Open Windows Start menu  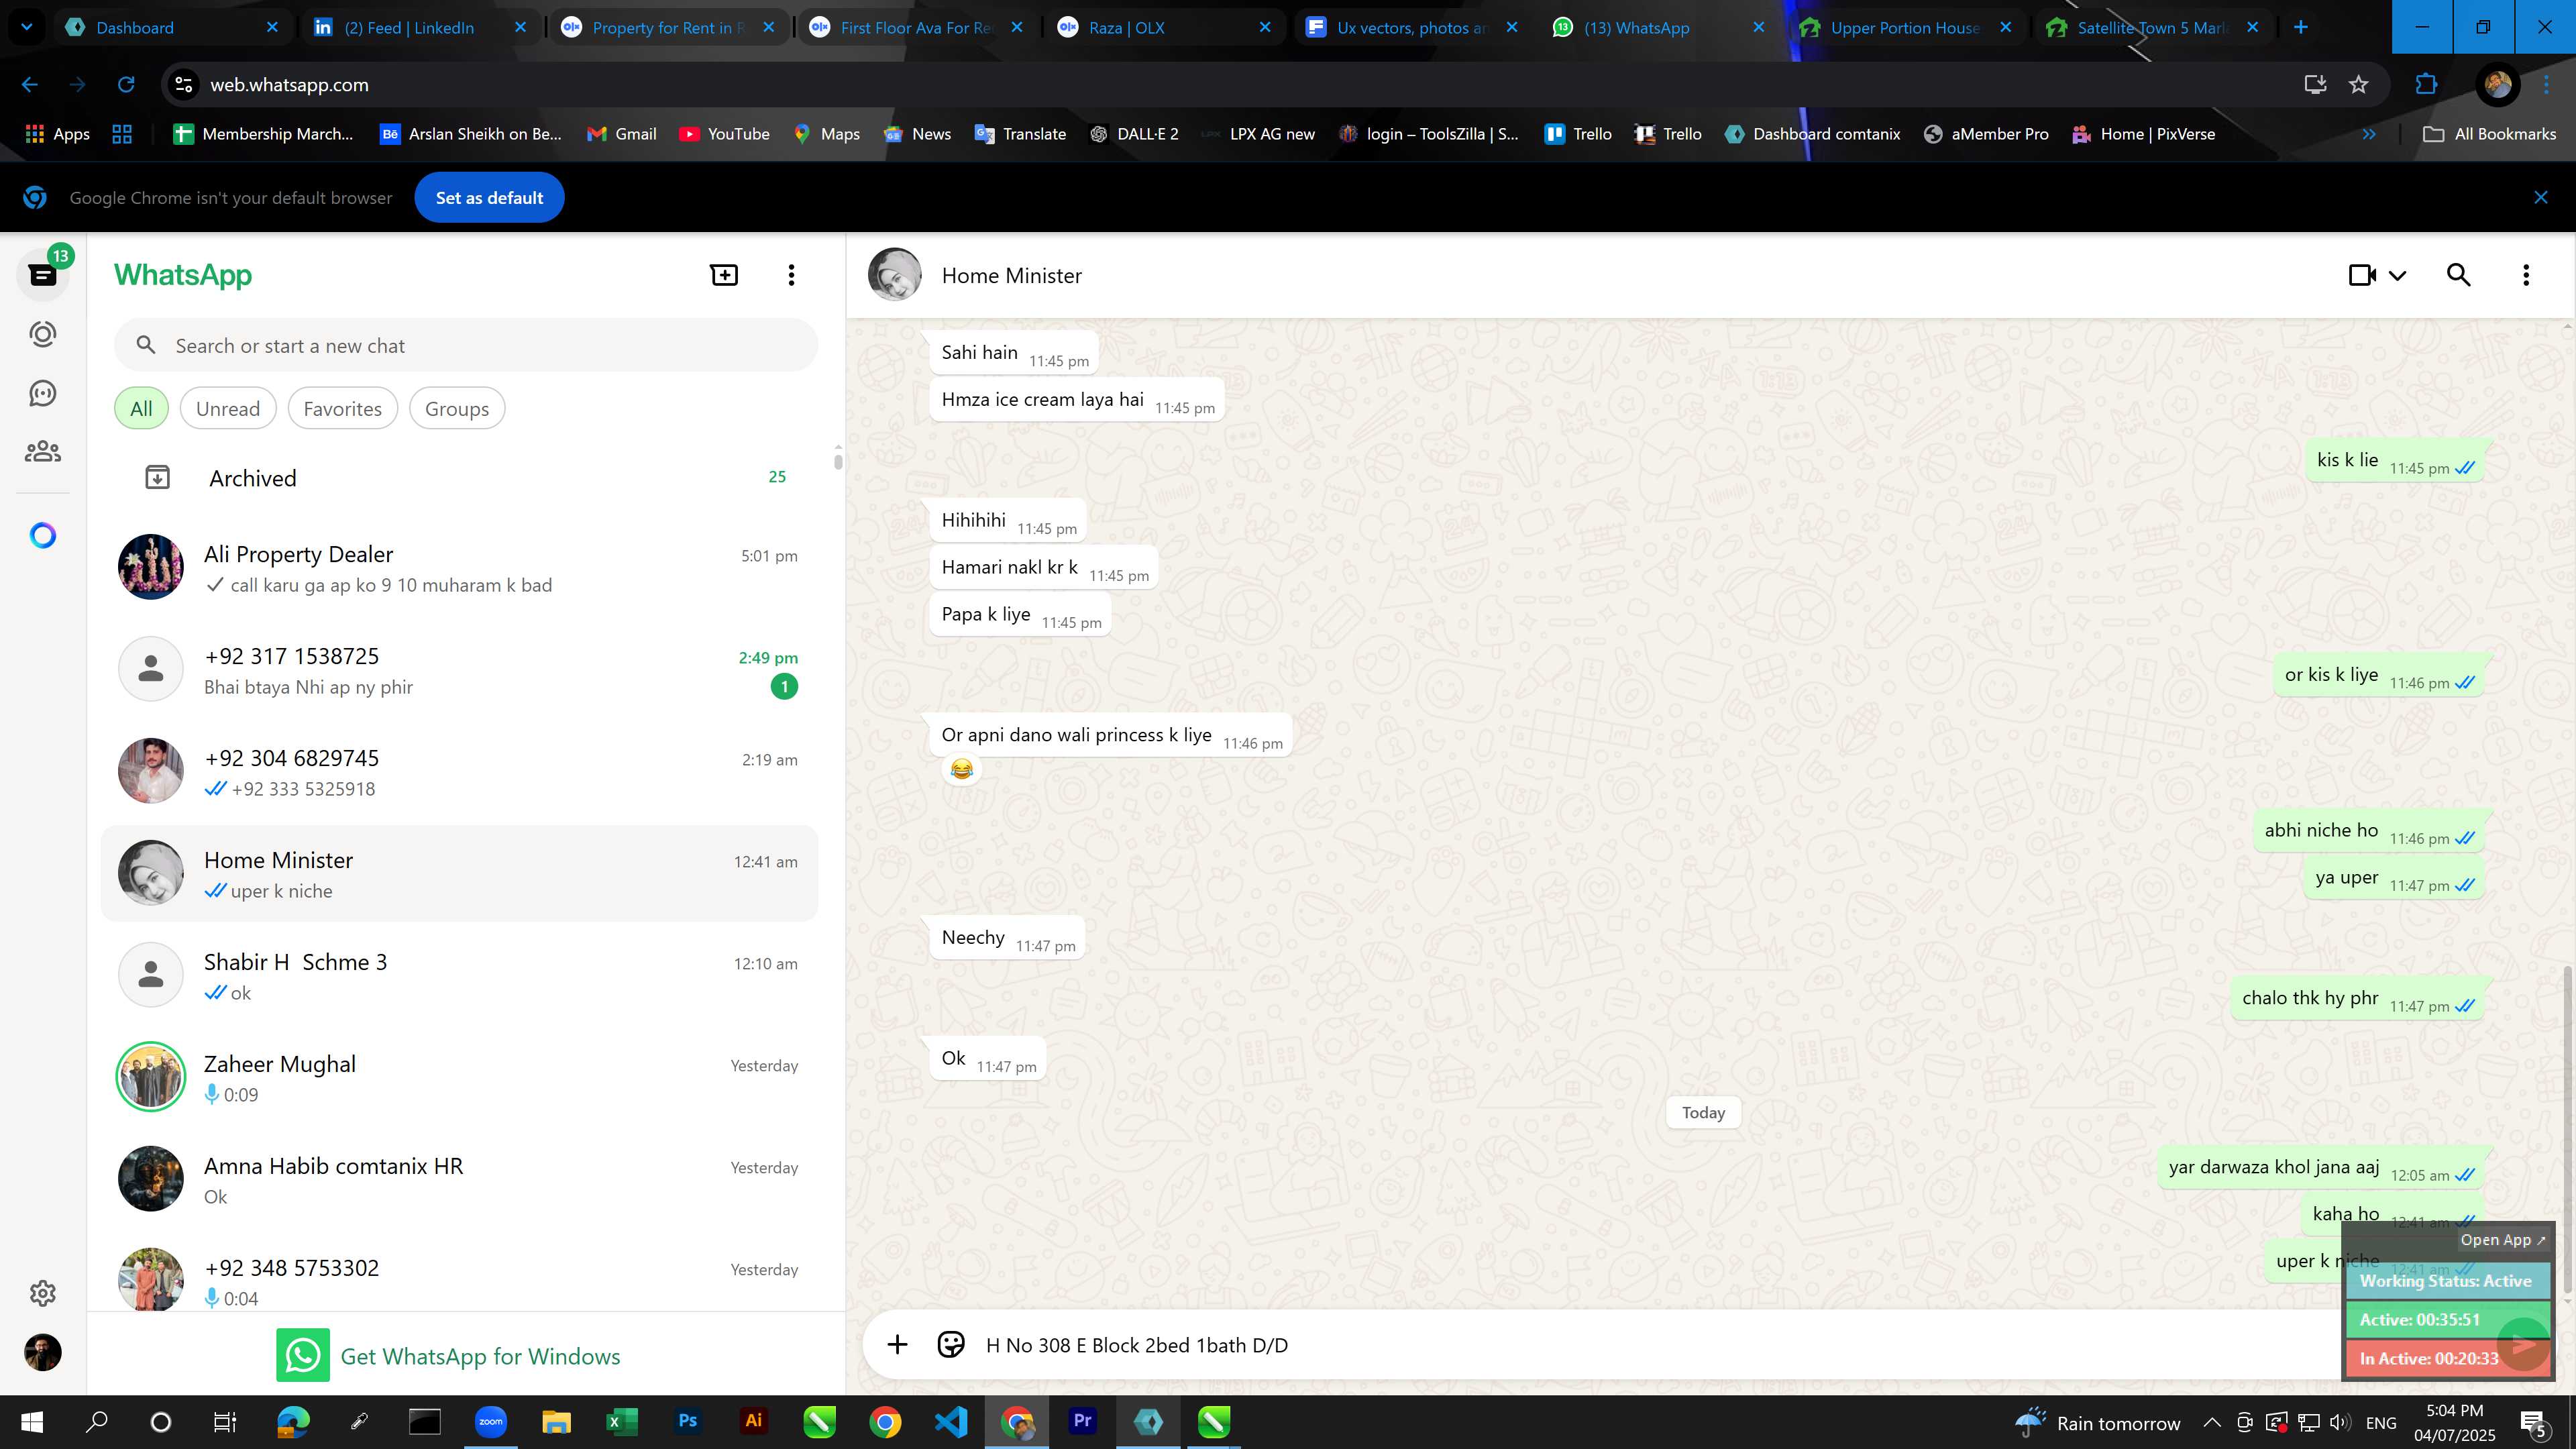coord(32,1422)
